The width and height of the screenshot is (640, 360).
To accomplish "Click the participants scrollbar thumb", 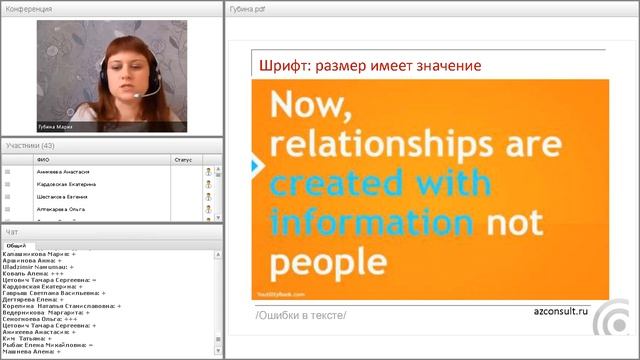I will [x=218, y=175].
